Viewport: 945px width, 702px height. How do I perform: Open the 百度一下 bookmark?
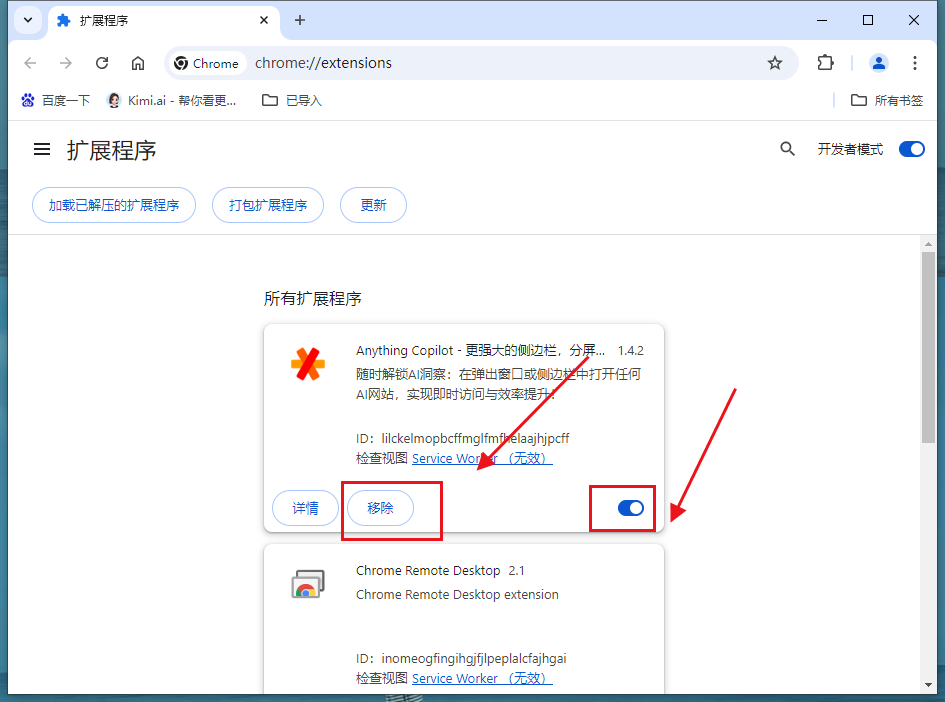point(55,101)
